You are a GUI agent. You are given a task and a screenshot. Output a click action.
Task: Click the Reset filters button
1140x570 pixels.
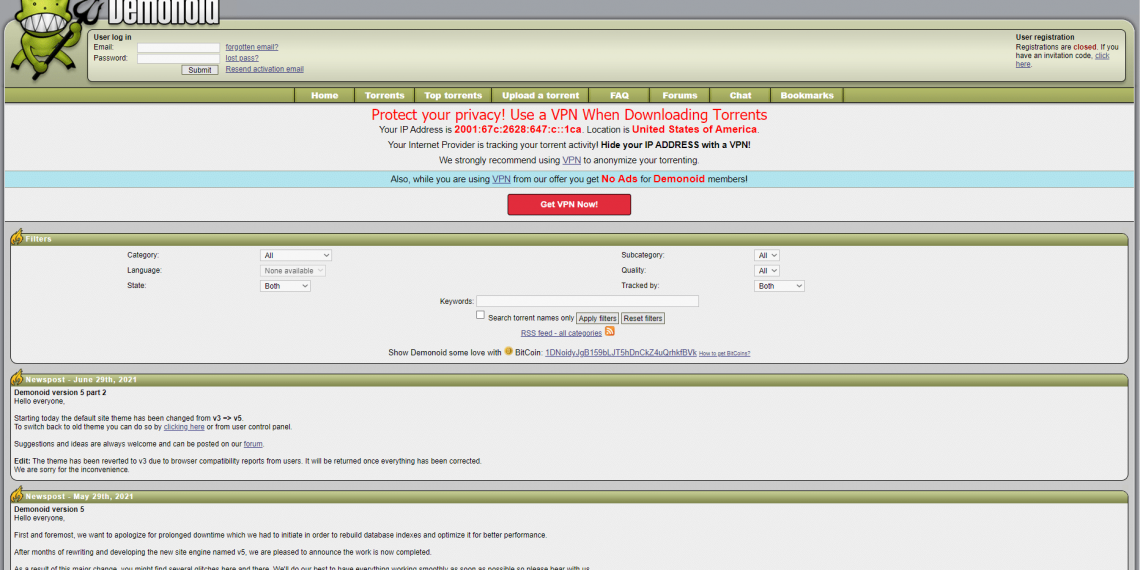[x=643, y=318]
